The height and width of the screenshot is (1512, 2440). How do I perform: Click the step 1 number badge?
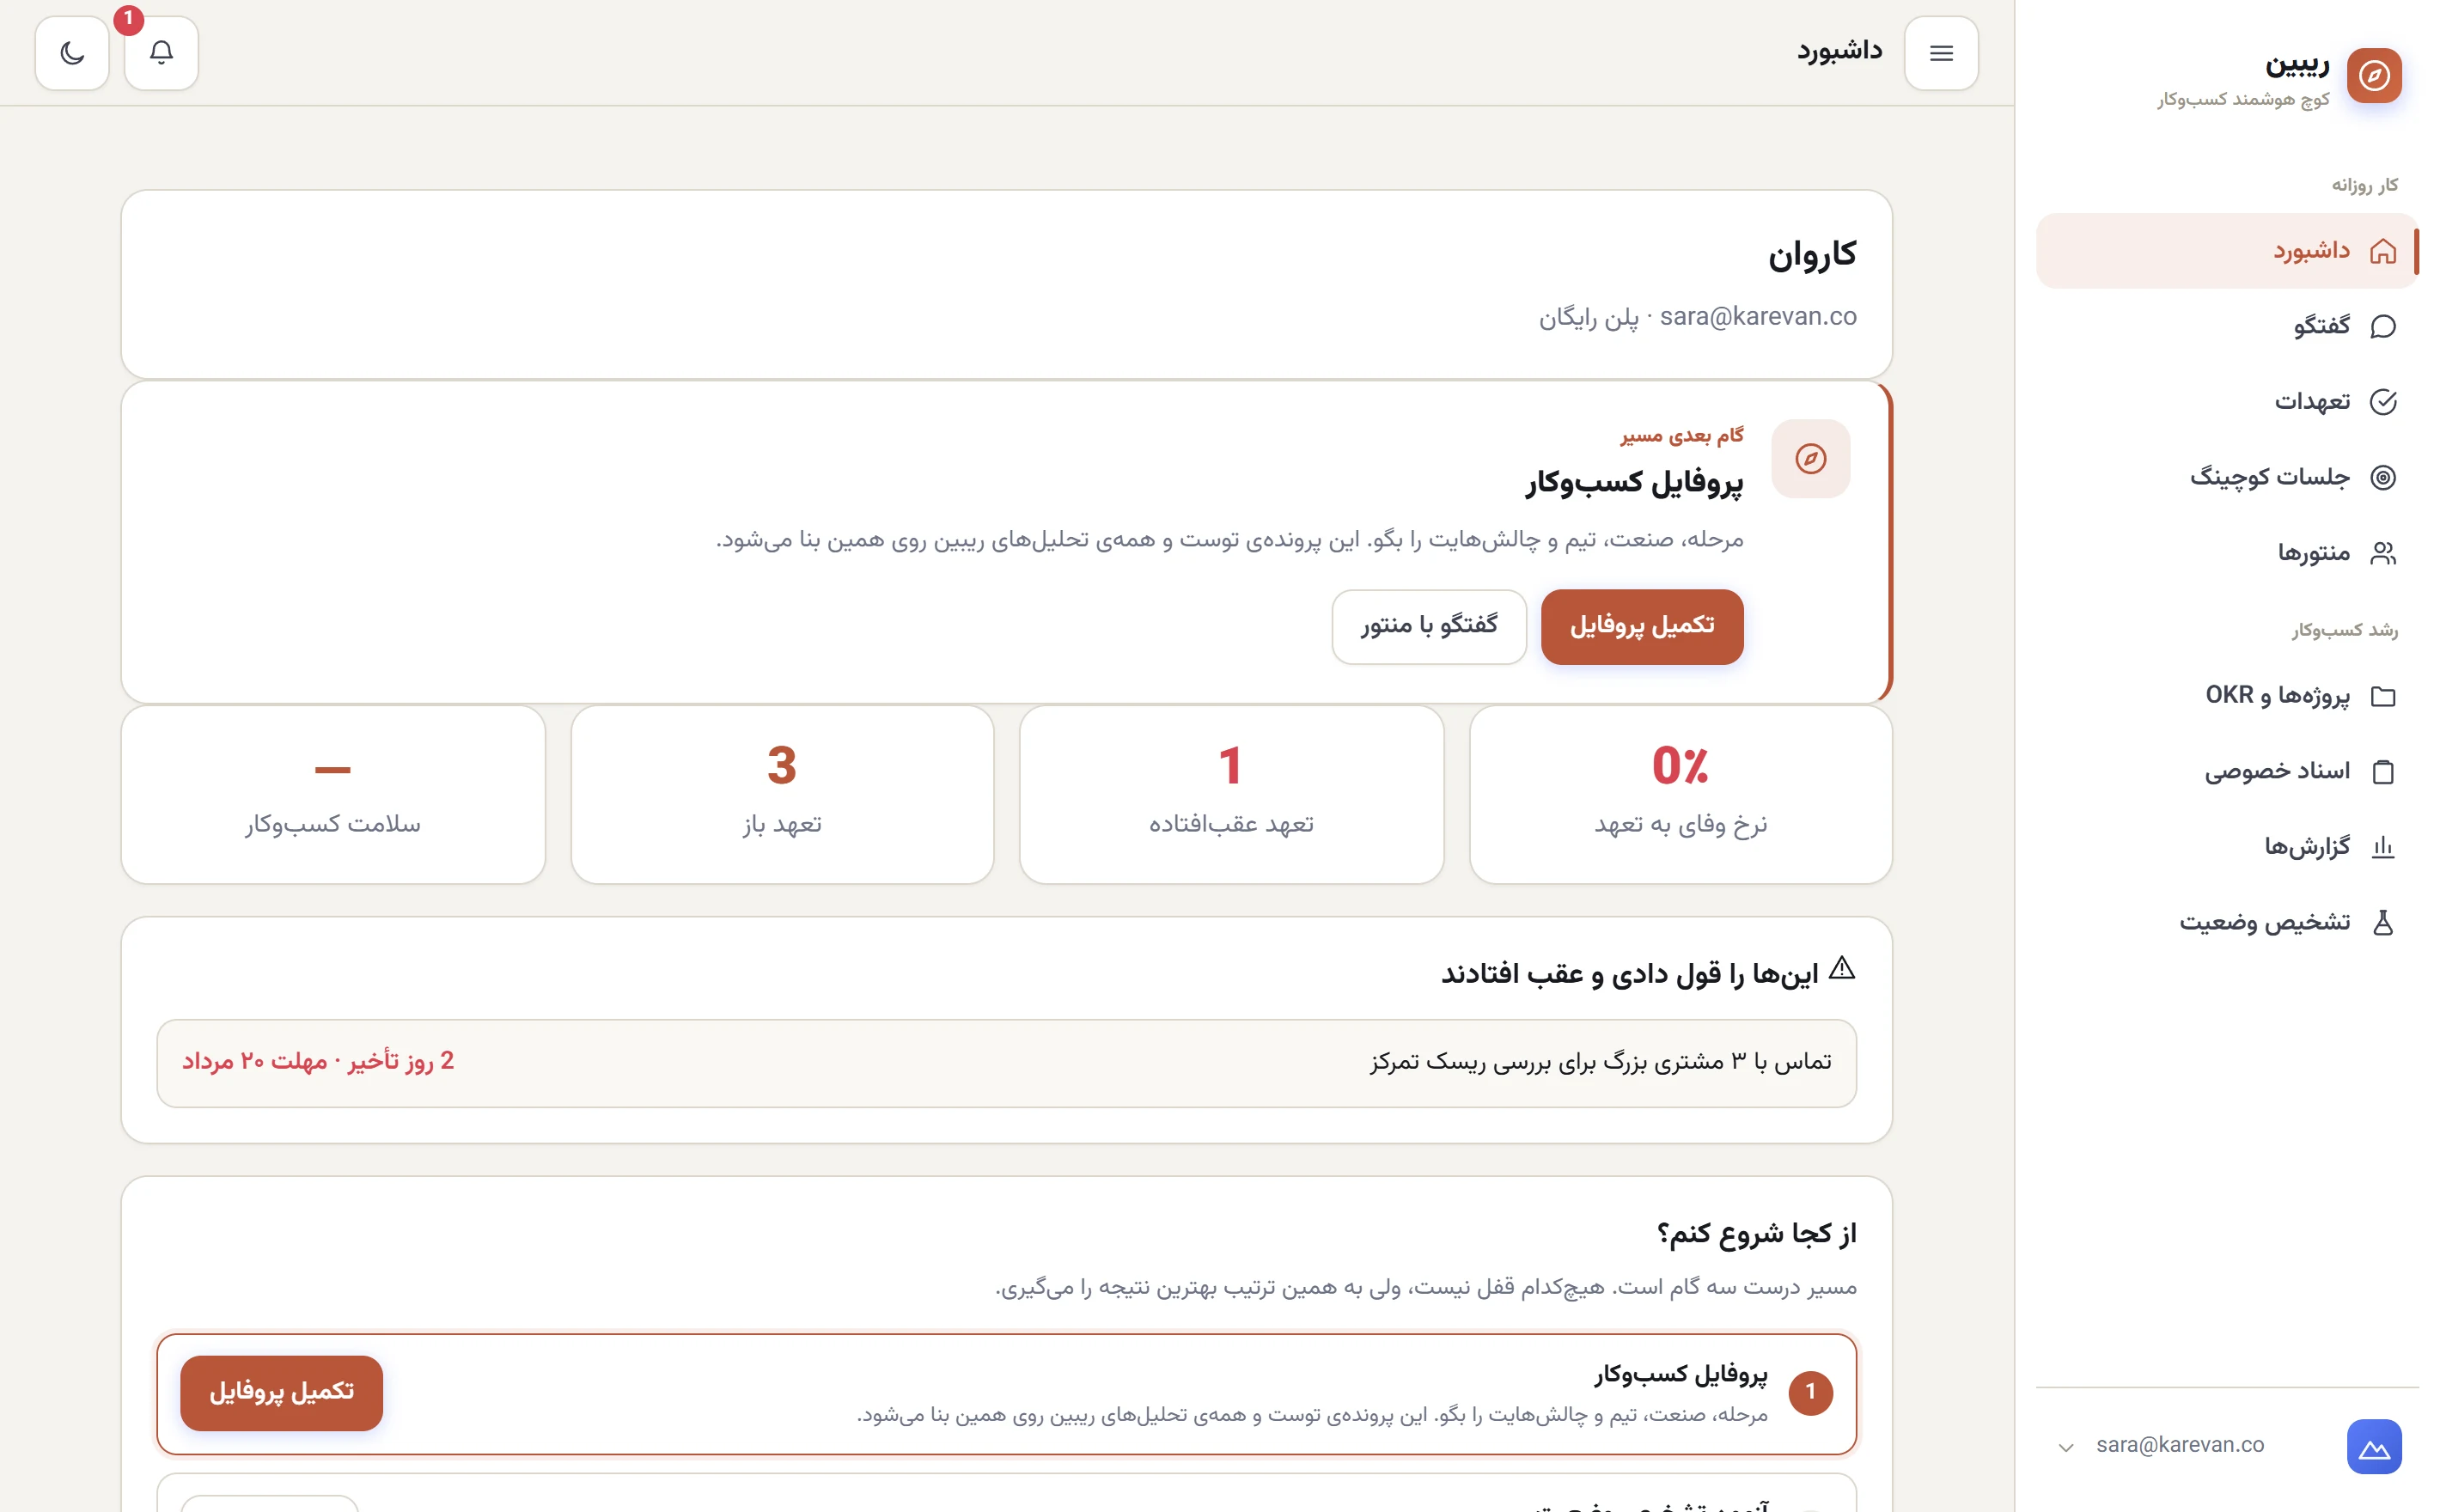pos(1810,1393)
